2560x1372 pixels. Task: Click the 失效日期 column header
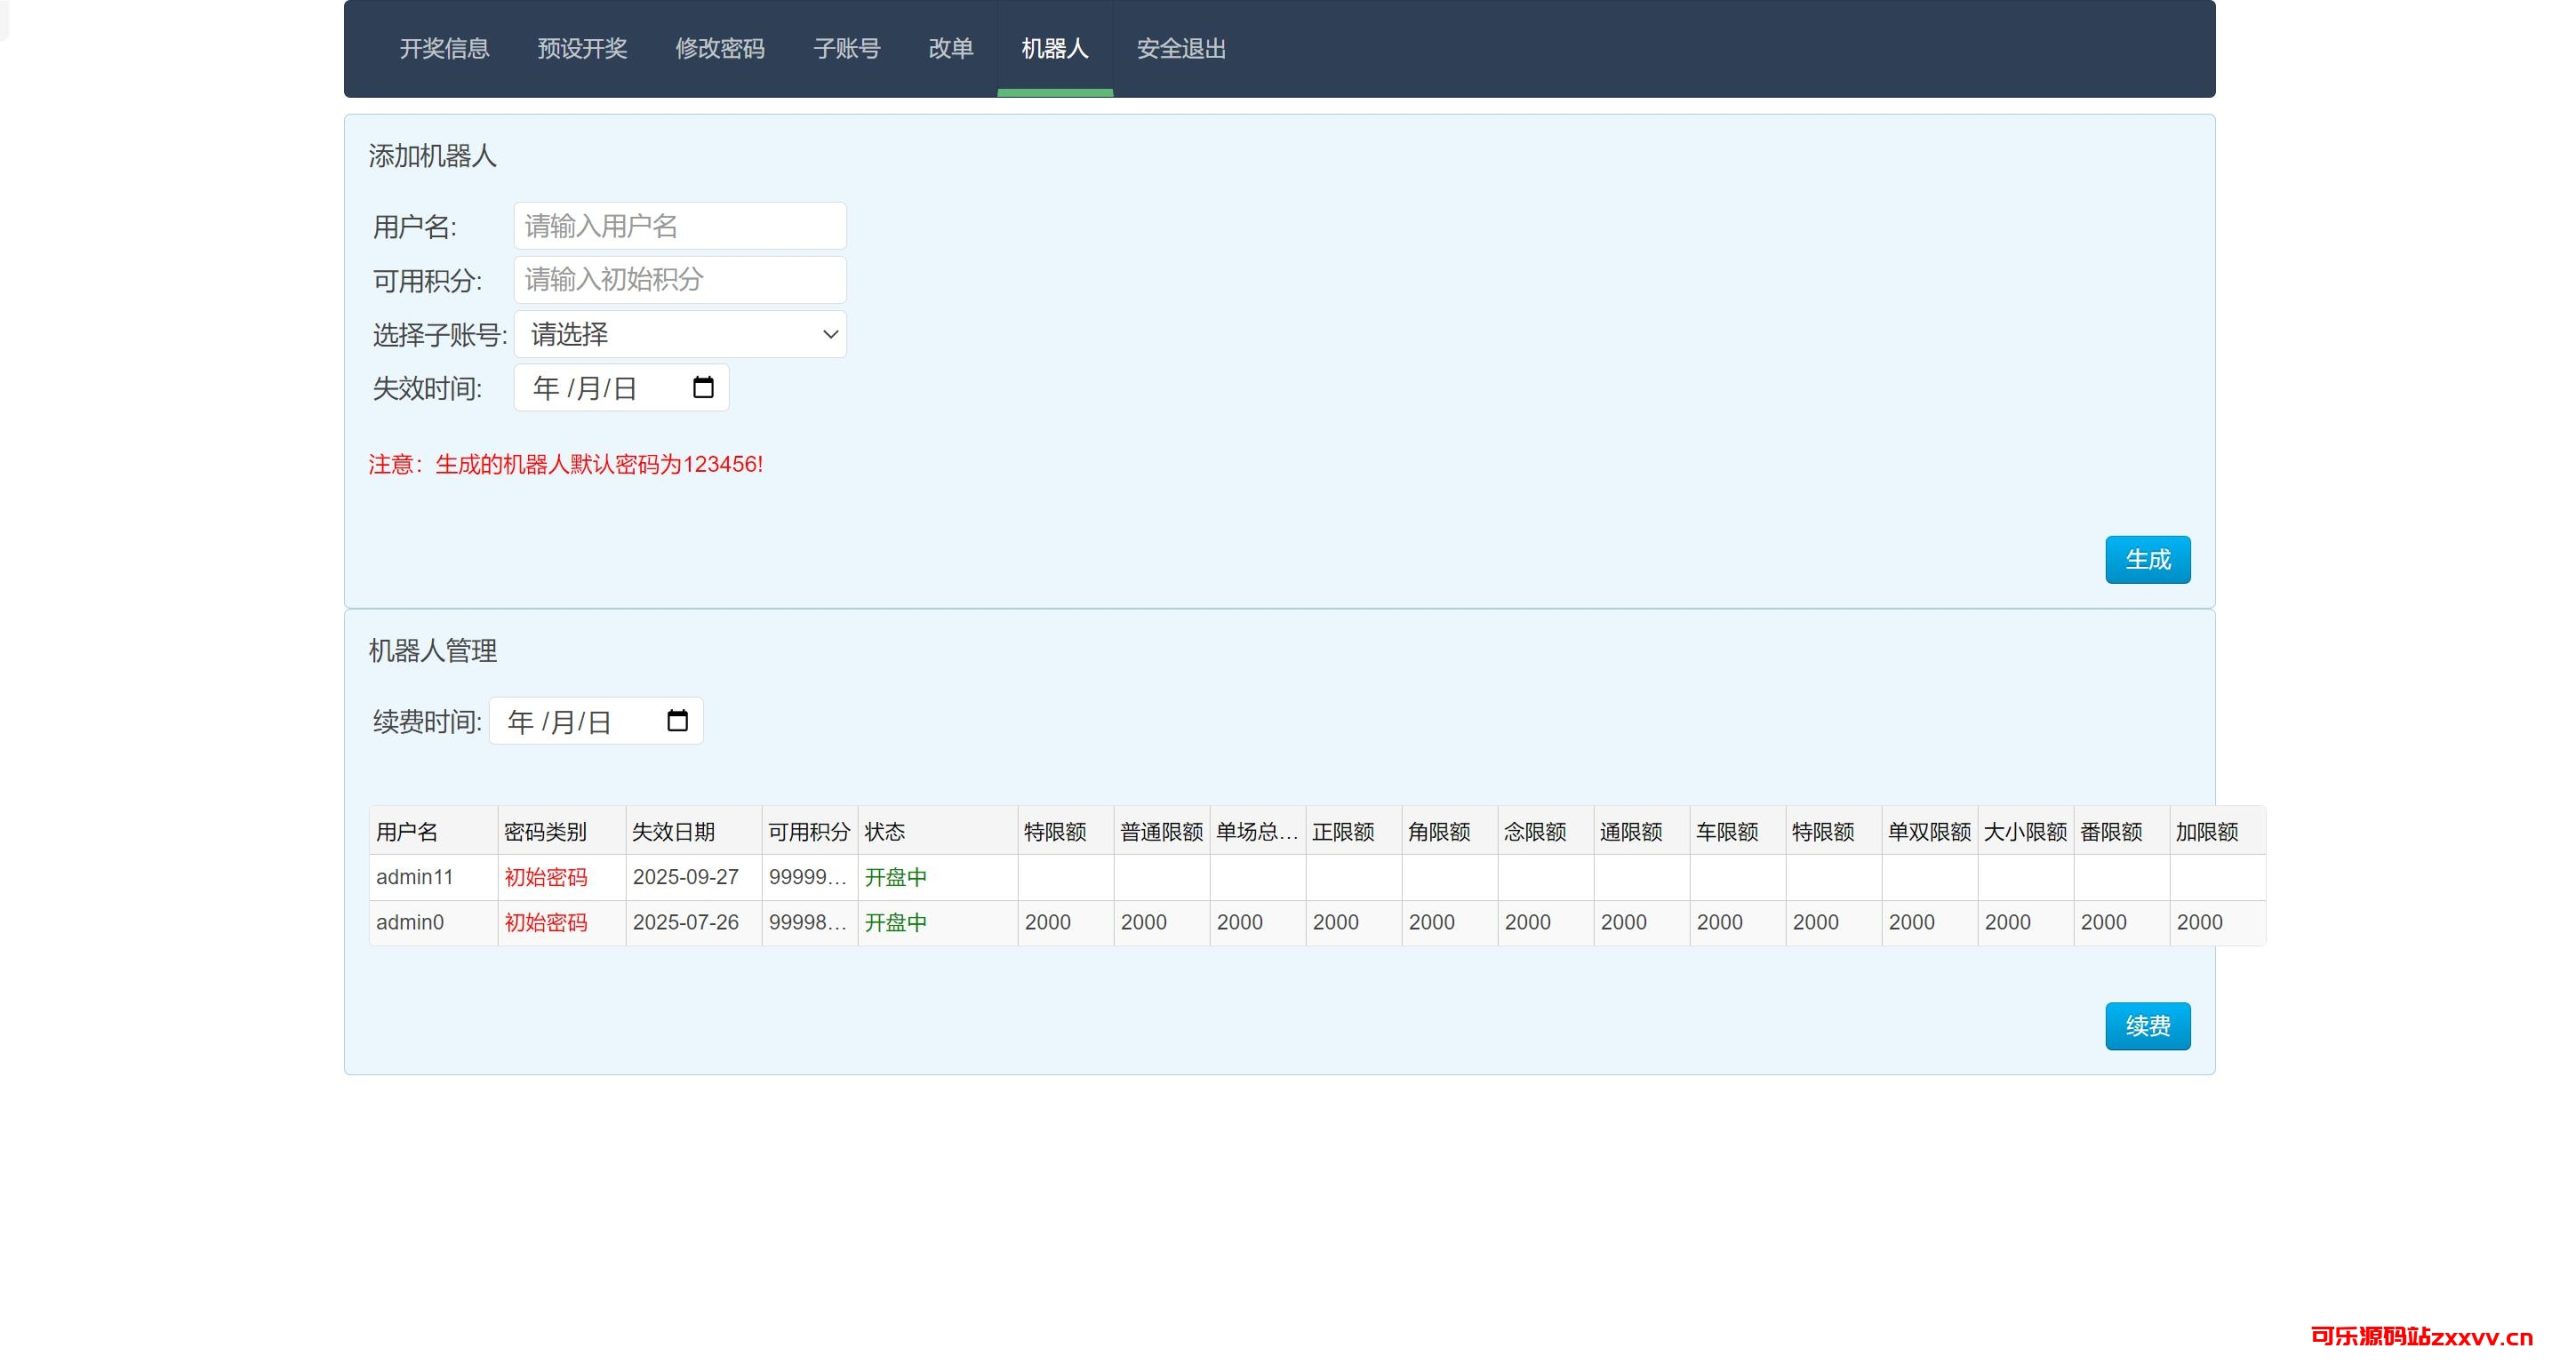click(x=694, y=831)
